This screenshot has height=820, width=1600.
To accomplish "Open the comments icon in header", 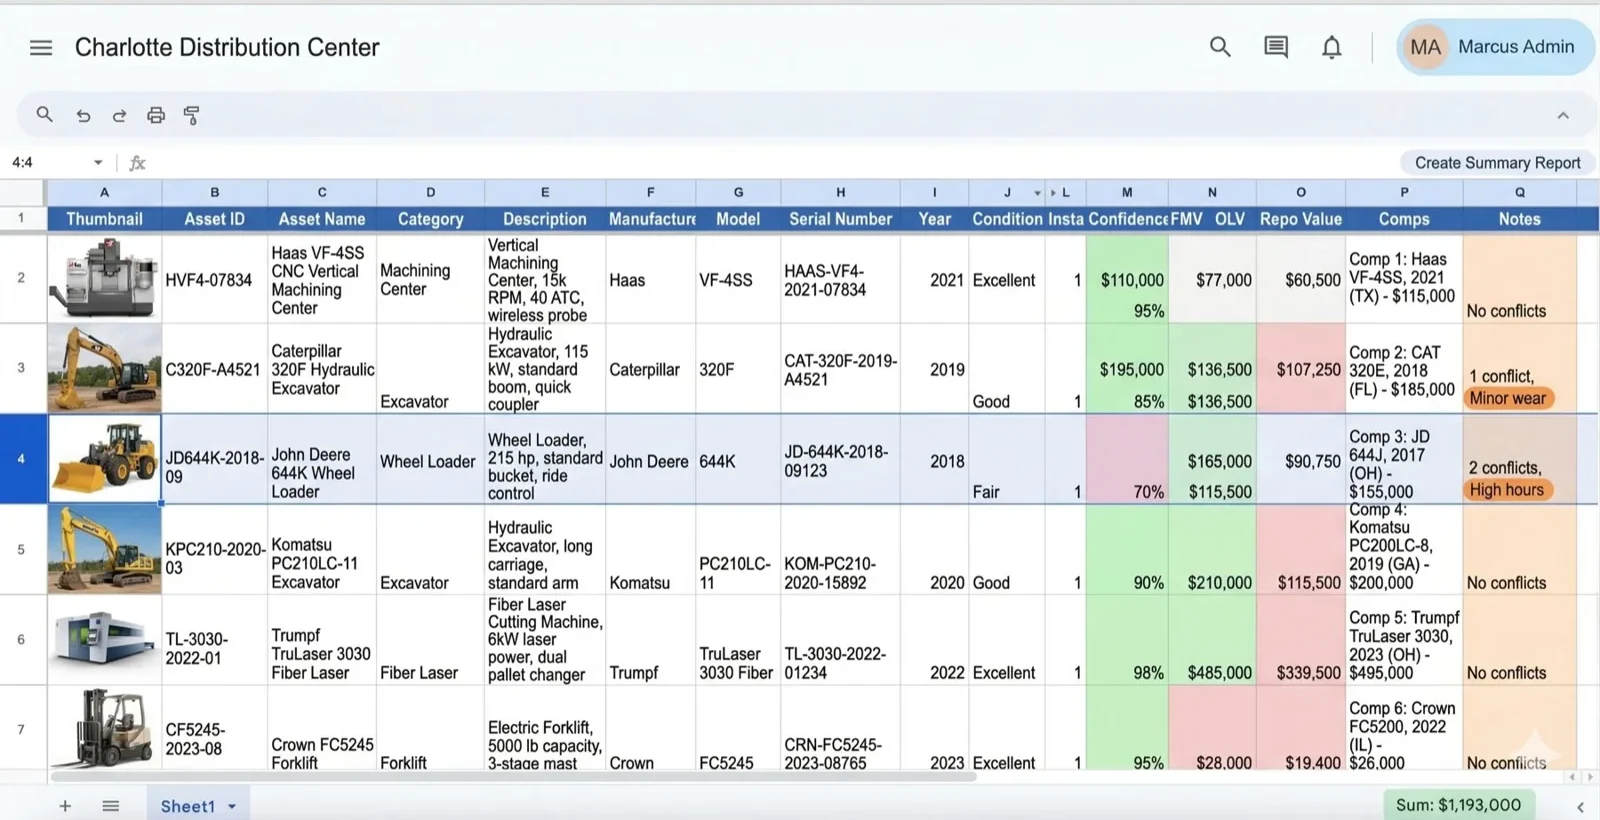I will click(x=1276, y=47).
